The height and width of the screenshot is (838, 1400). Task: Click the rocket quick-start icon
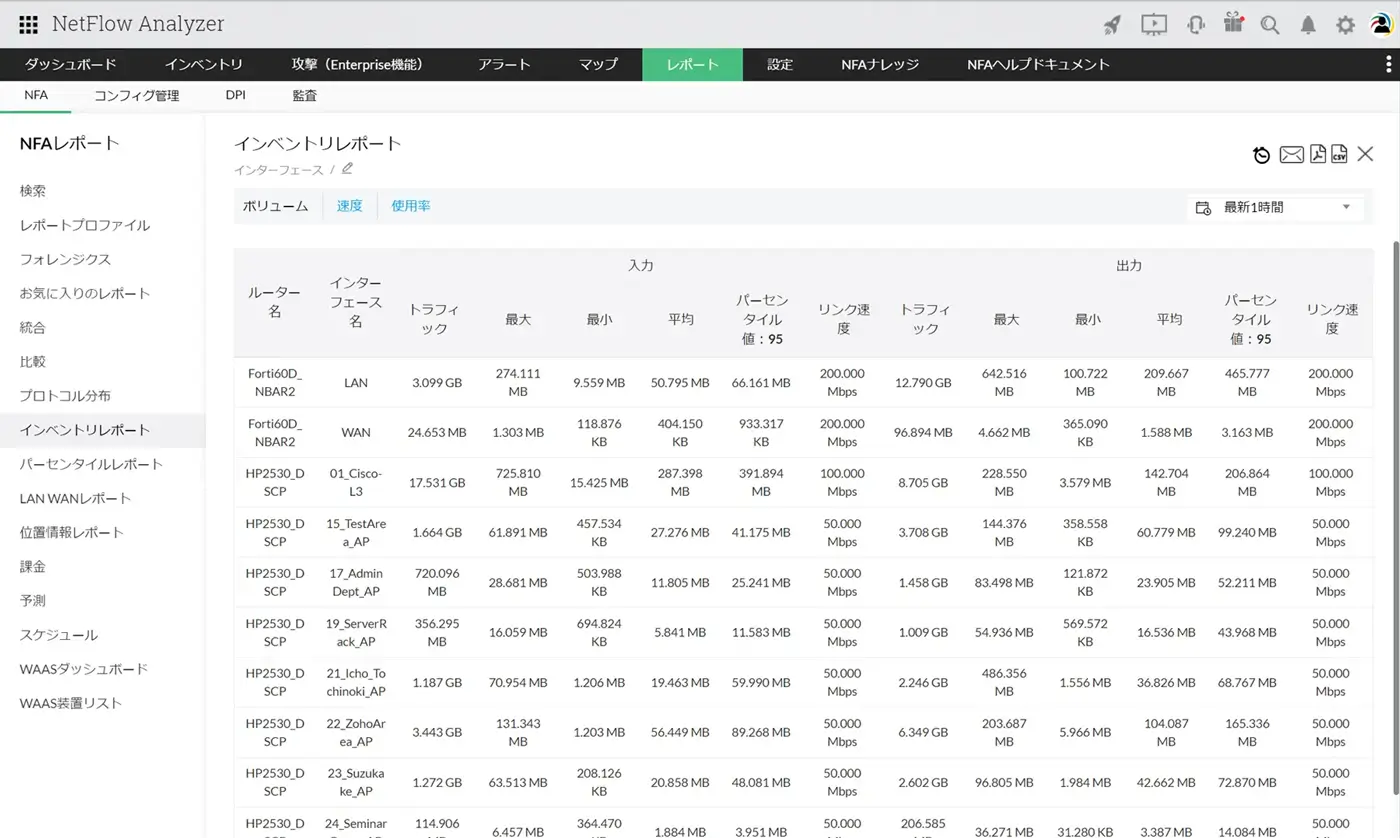1112,25
